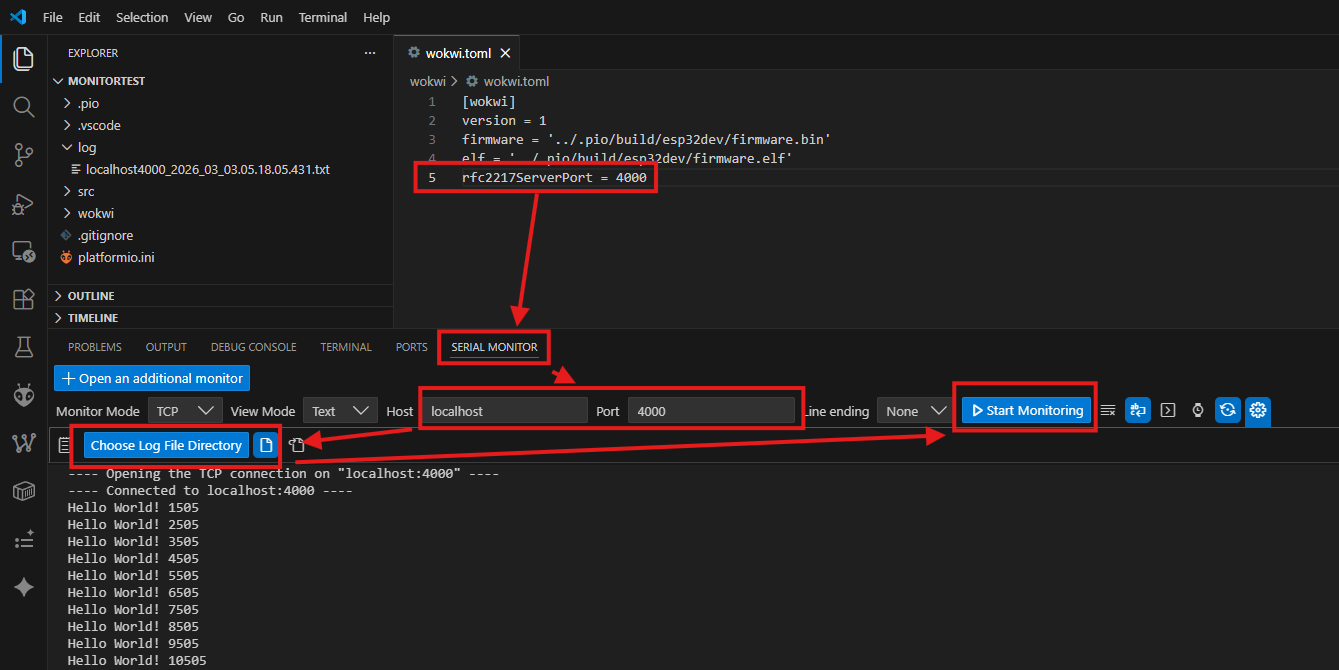Screen dimensions: 1339x670
Task: Toggle the timestamp watch icon
Action: point(1198,410)
